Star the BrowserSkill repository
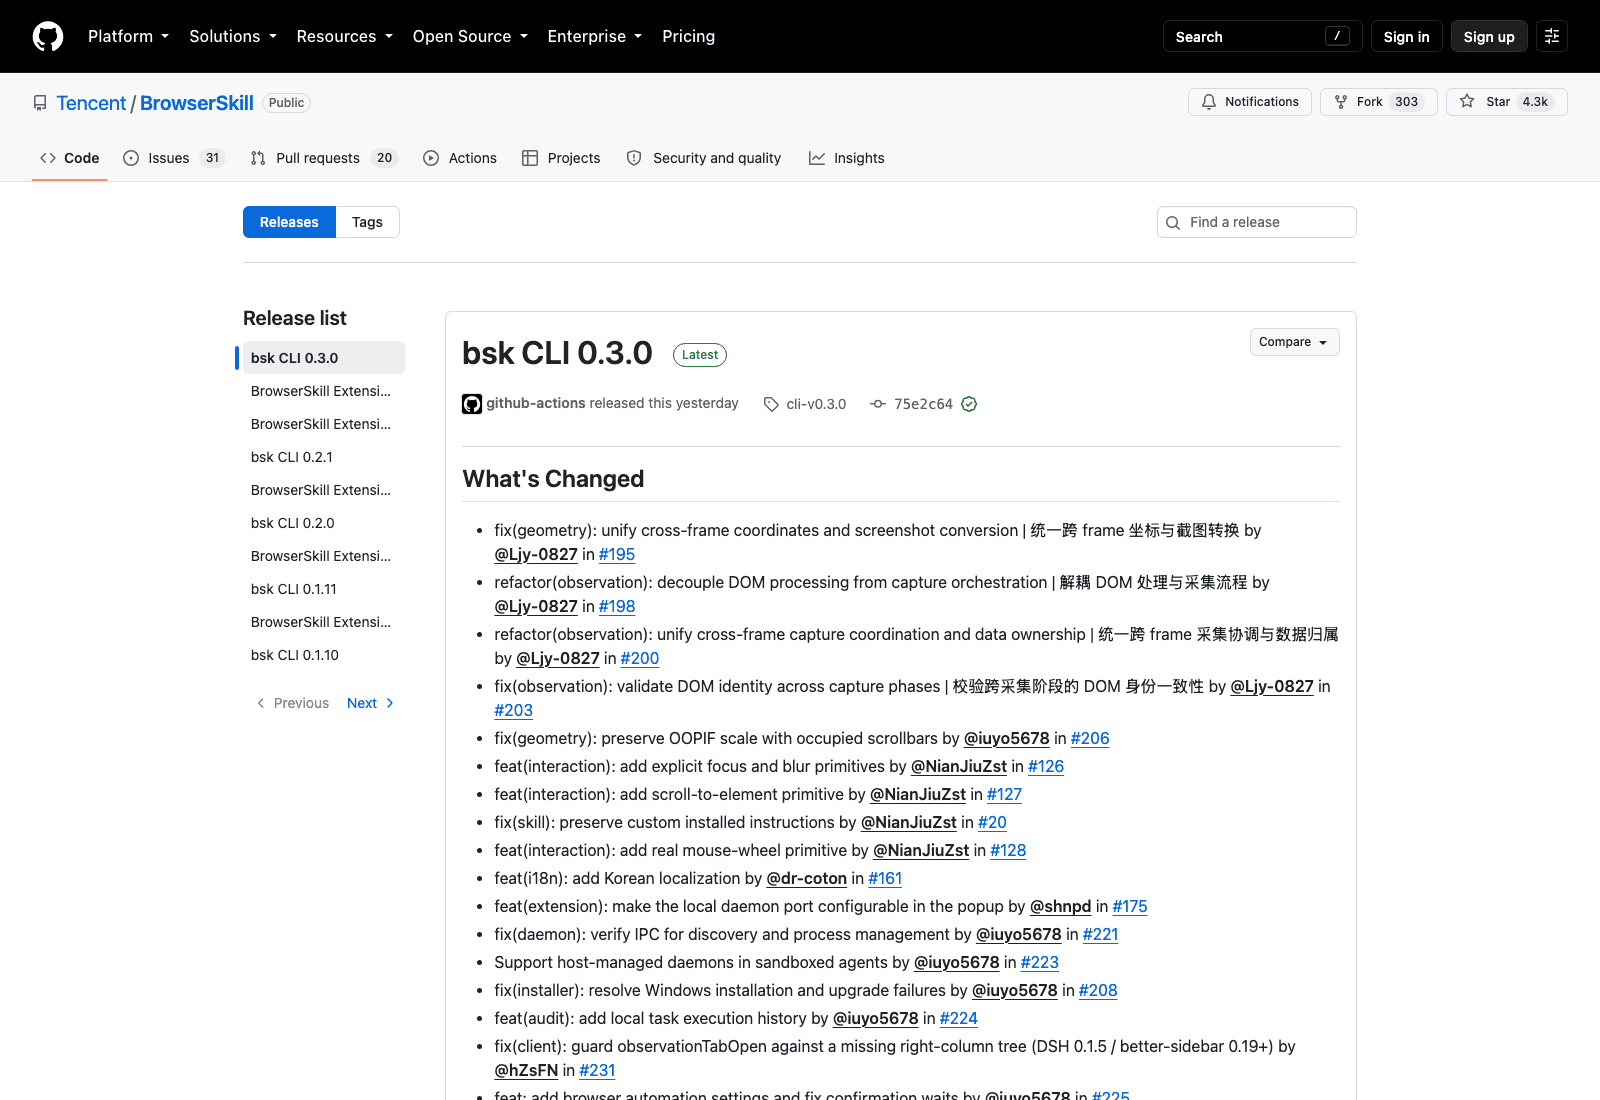The image size is (1600, 1100). 1506,102
